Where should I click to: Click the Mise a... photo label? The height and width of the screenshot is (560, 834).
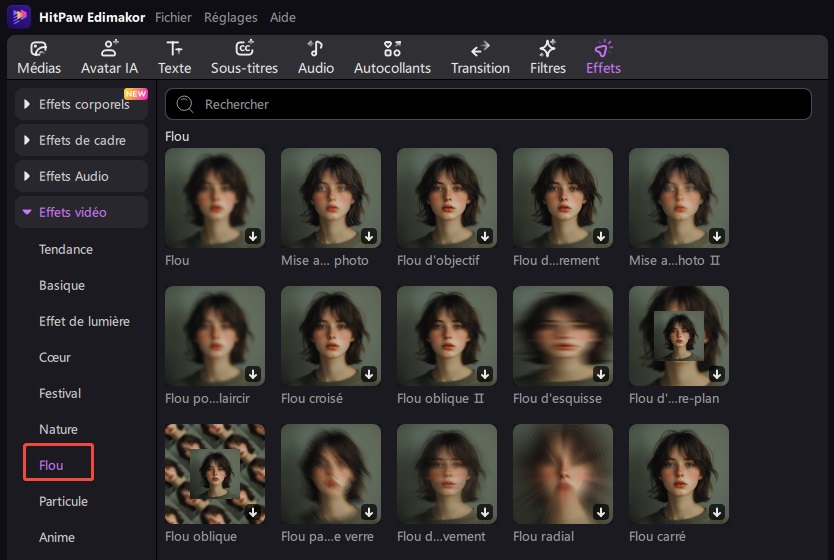click(324, 261)
